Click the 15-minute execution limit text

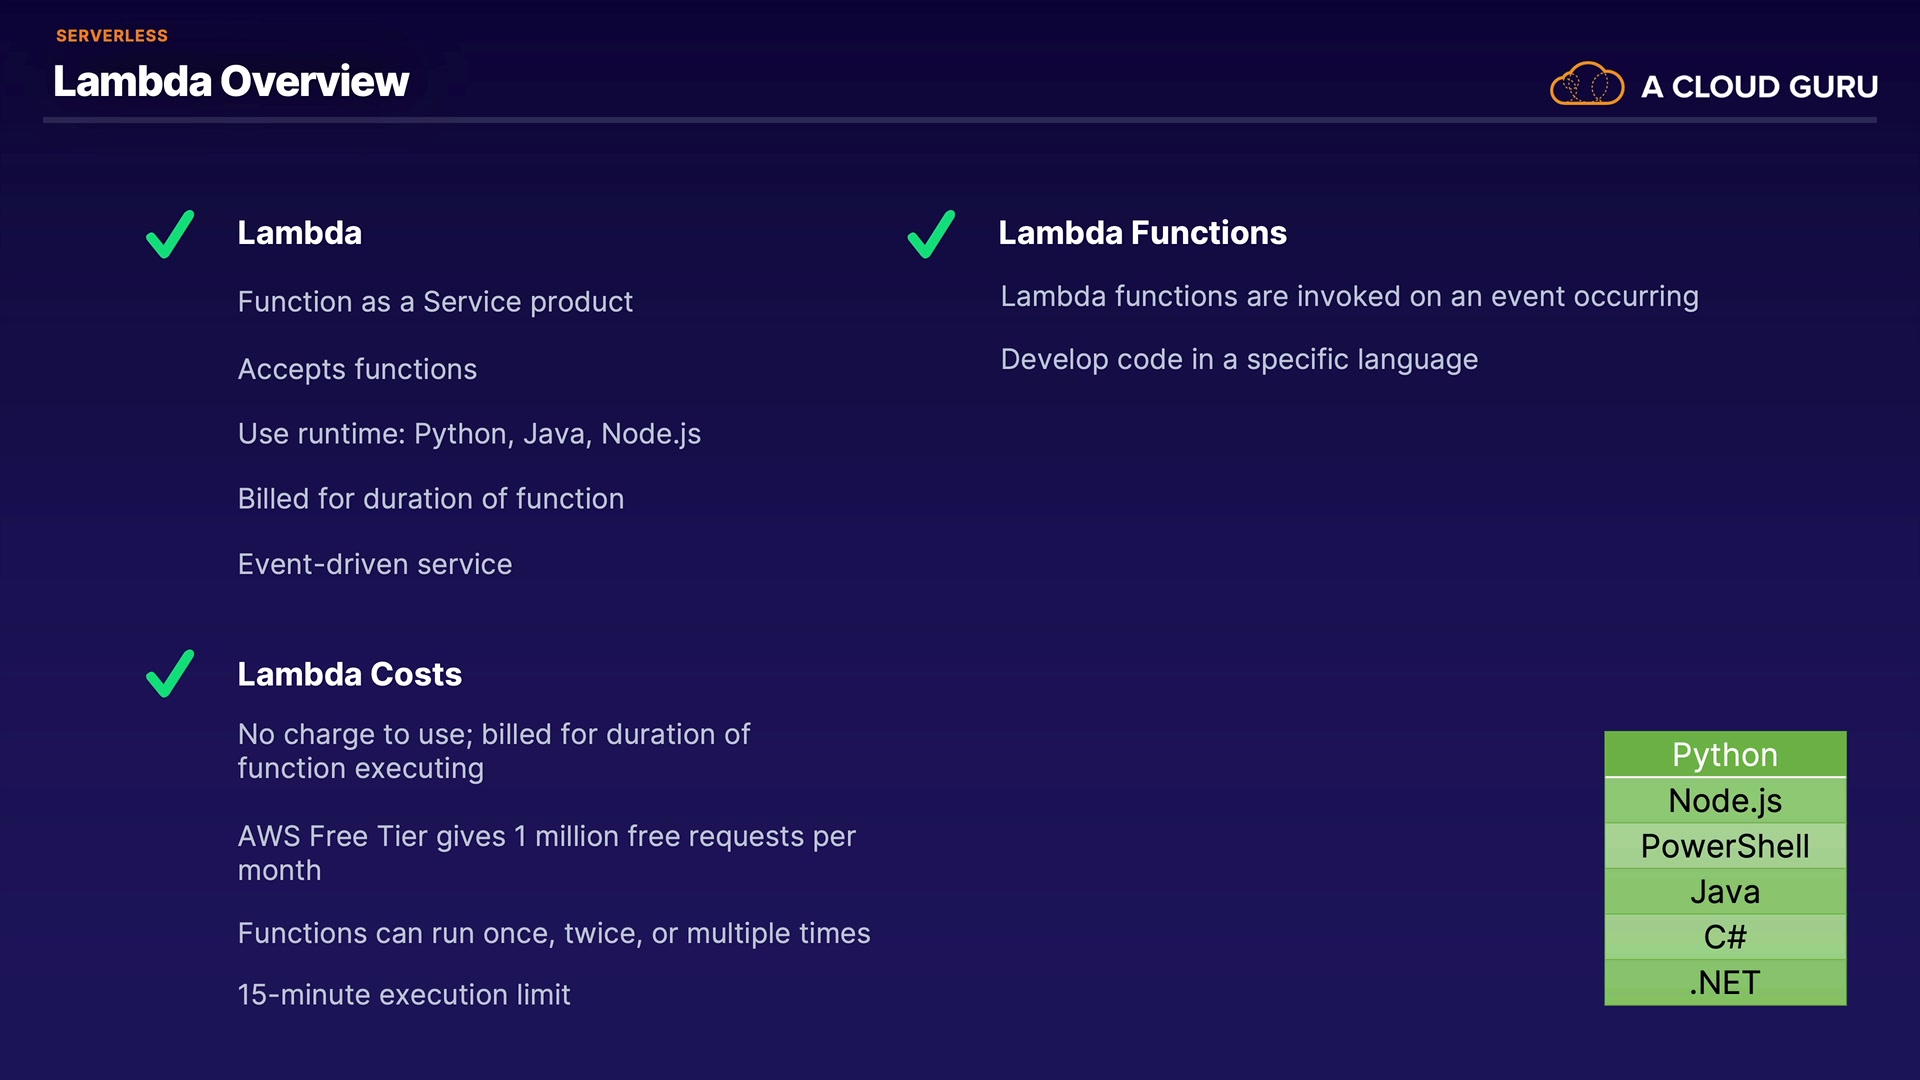click(x=404, y=995)
